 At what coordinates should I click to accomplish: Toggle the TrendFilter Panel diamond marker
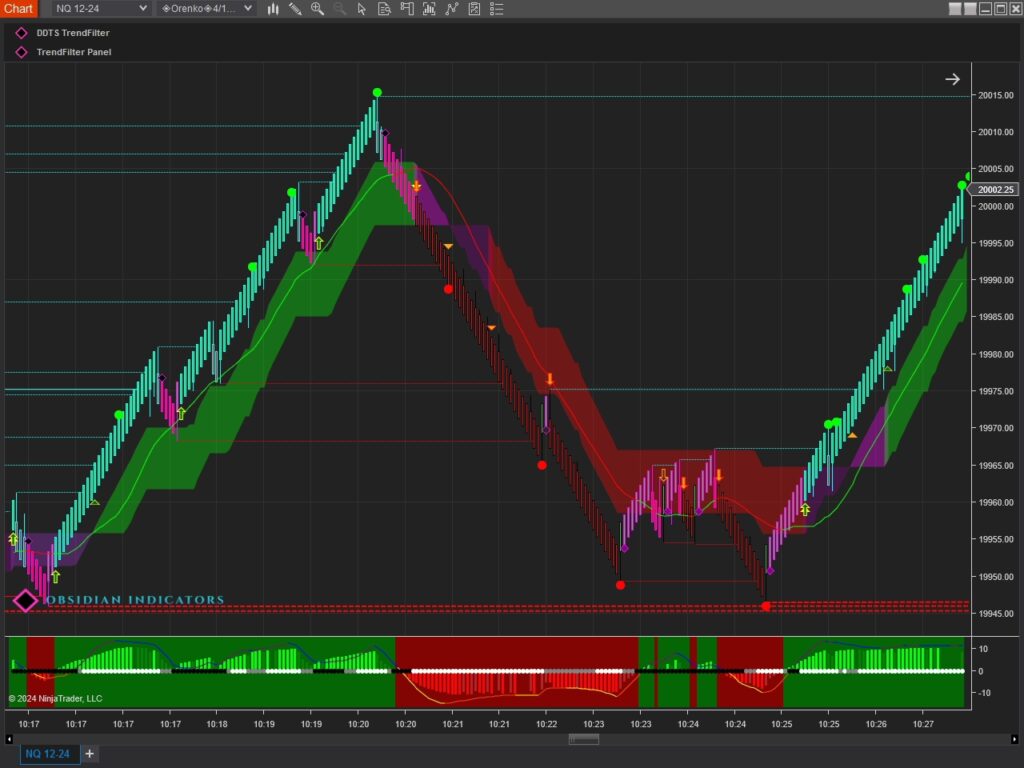click(x=20, y=52)
